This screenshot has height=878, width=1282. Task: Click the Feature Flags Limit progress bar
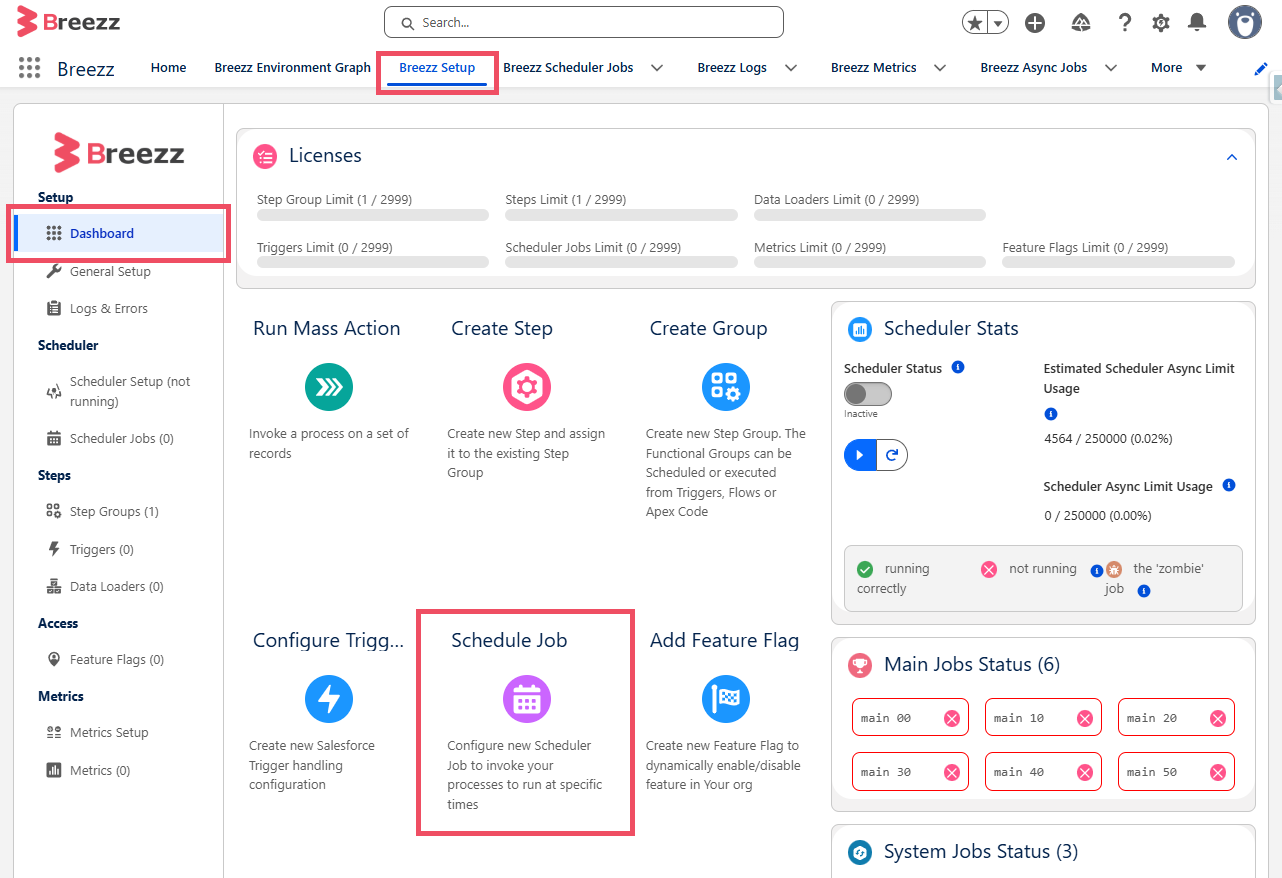point(1118,262)
